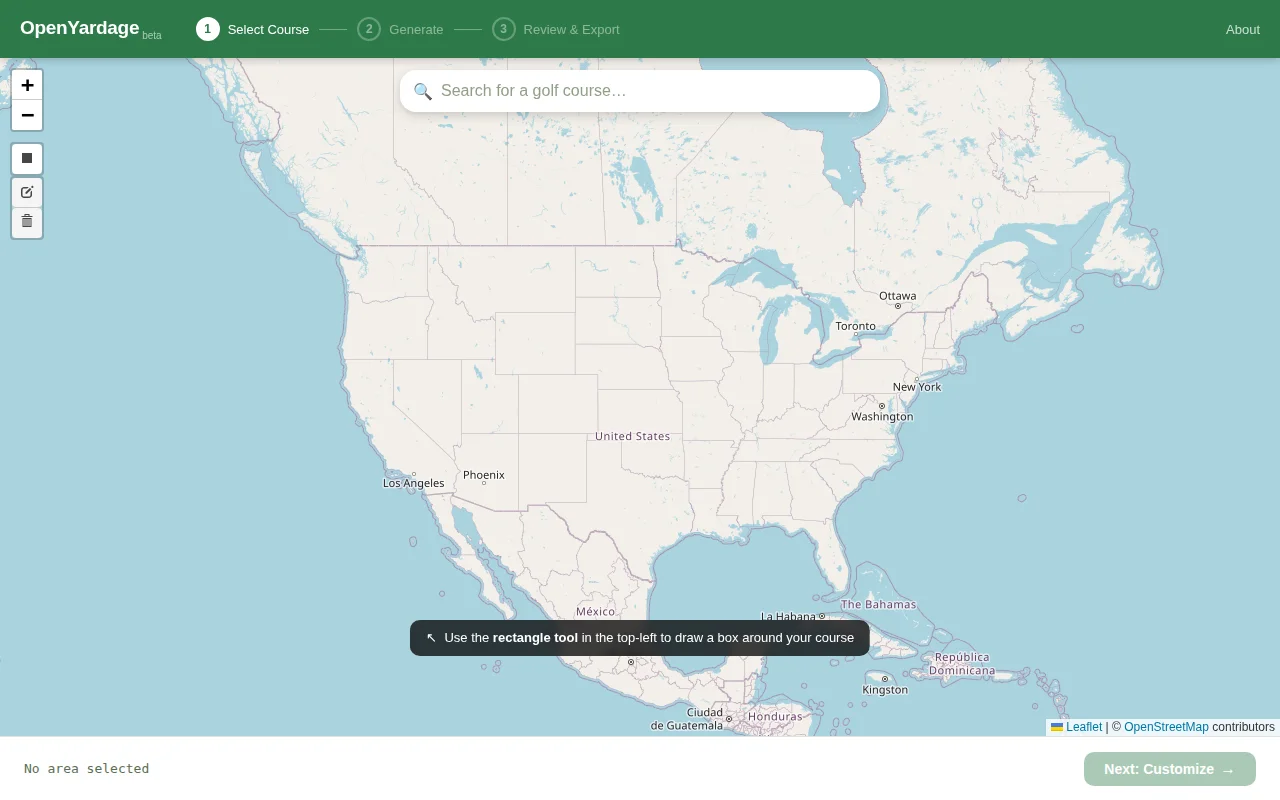This screenshot has height=800, width=1280.
Task: Click the República Dominicana label
Action: (x=962, y=664)
